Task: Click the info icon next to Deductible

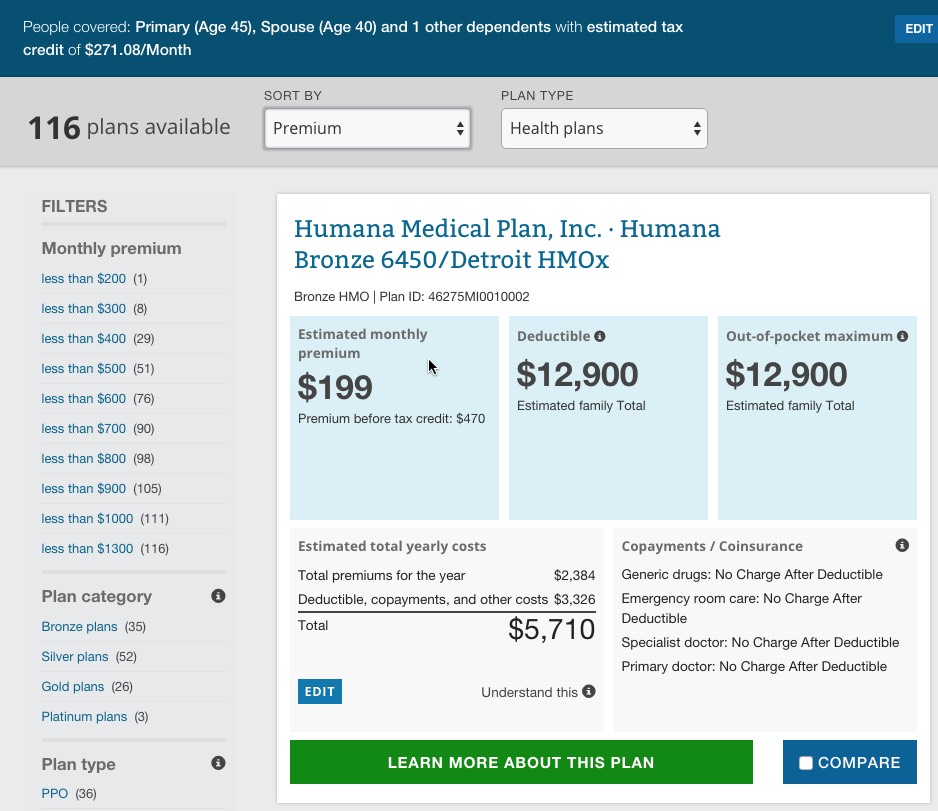Action: [x=600, y=337]
